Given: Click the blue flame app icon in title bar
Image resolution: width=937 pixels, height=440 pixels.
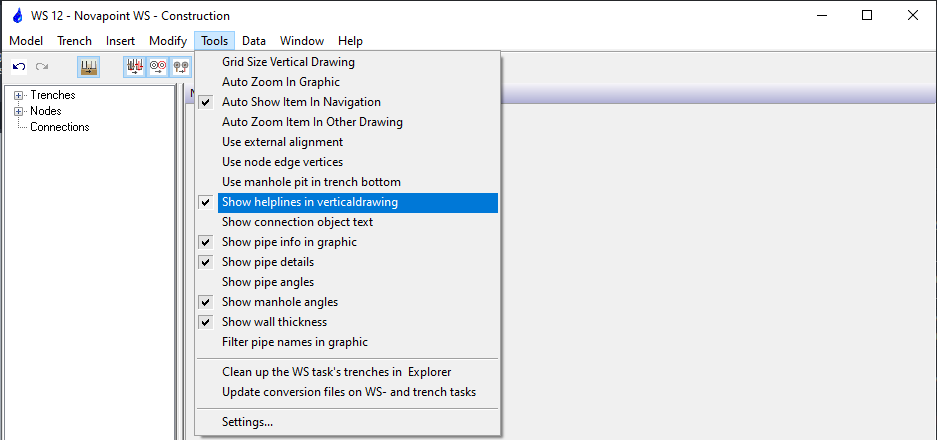Looking at the screenshot, I should click(x=15, y=16).
